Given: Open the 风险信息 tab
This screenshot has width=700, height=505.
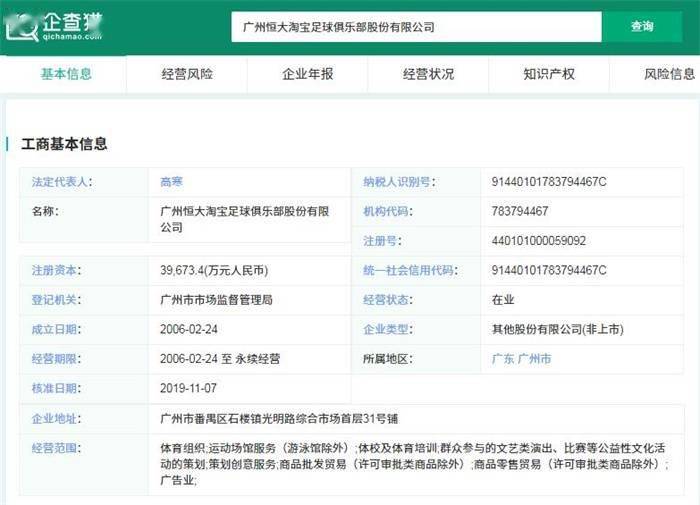Looking at the screenshot, I should [x=670, y=74].
